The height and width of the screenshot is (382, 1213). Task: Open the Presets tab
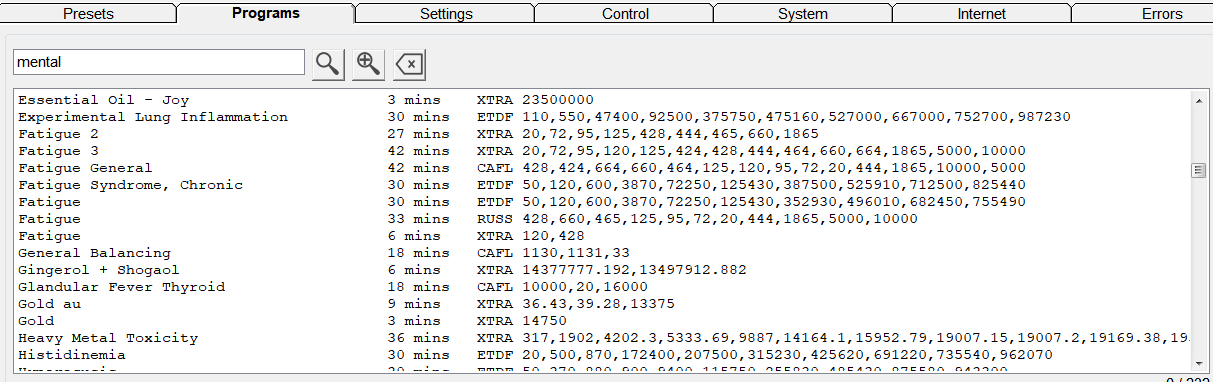(x=88, y=14)
